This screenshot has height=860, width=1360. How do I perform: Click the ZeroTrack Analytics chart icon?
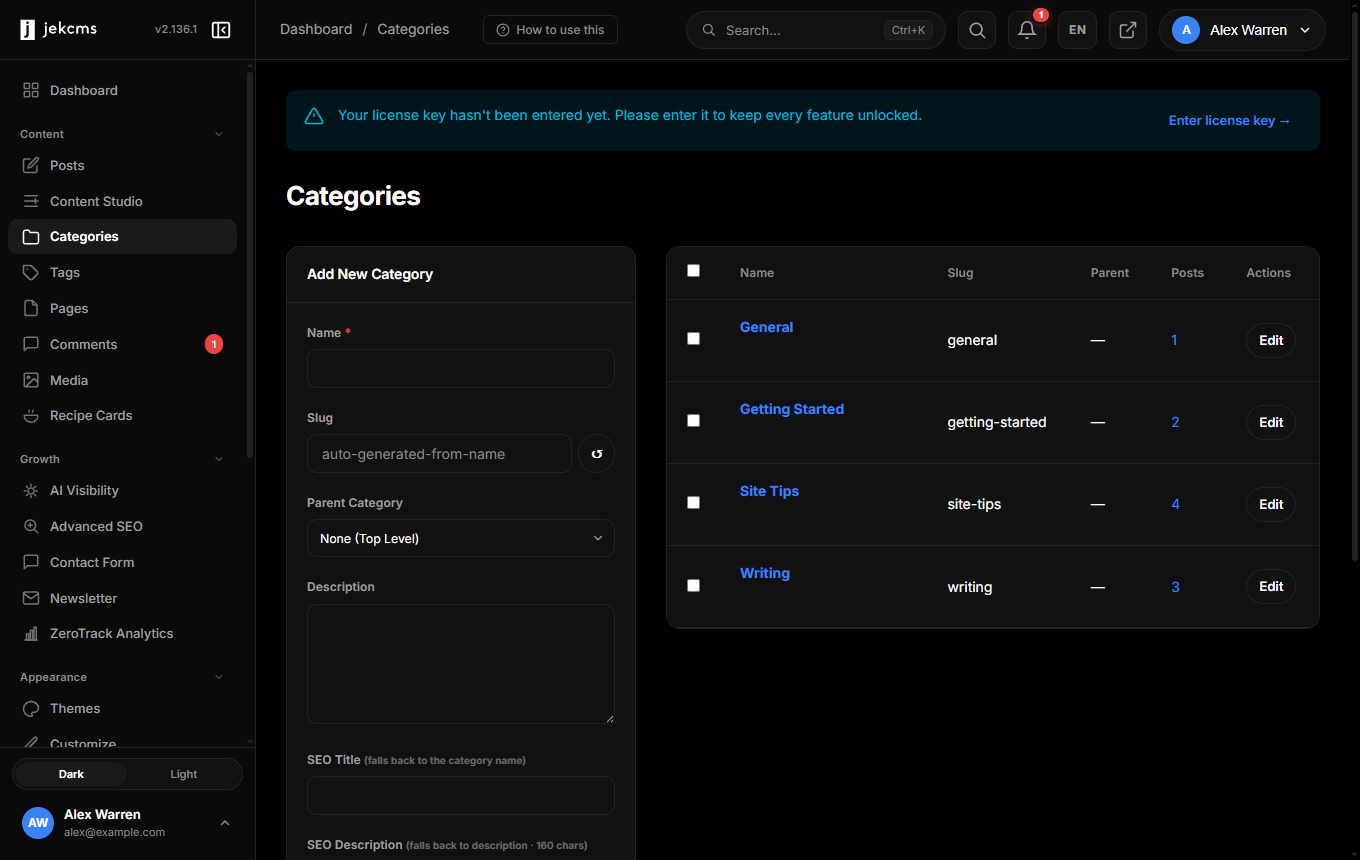[31, 633]
